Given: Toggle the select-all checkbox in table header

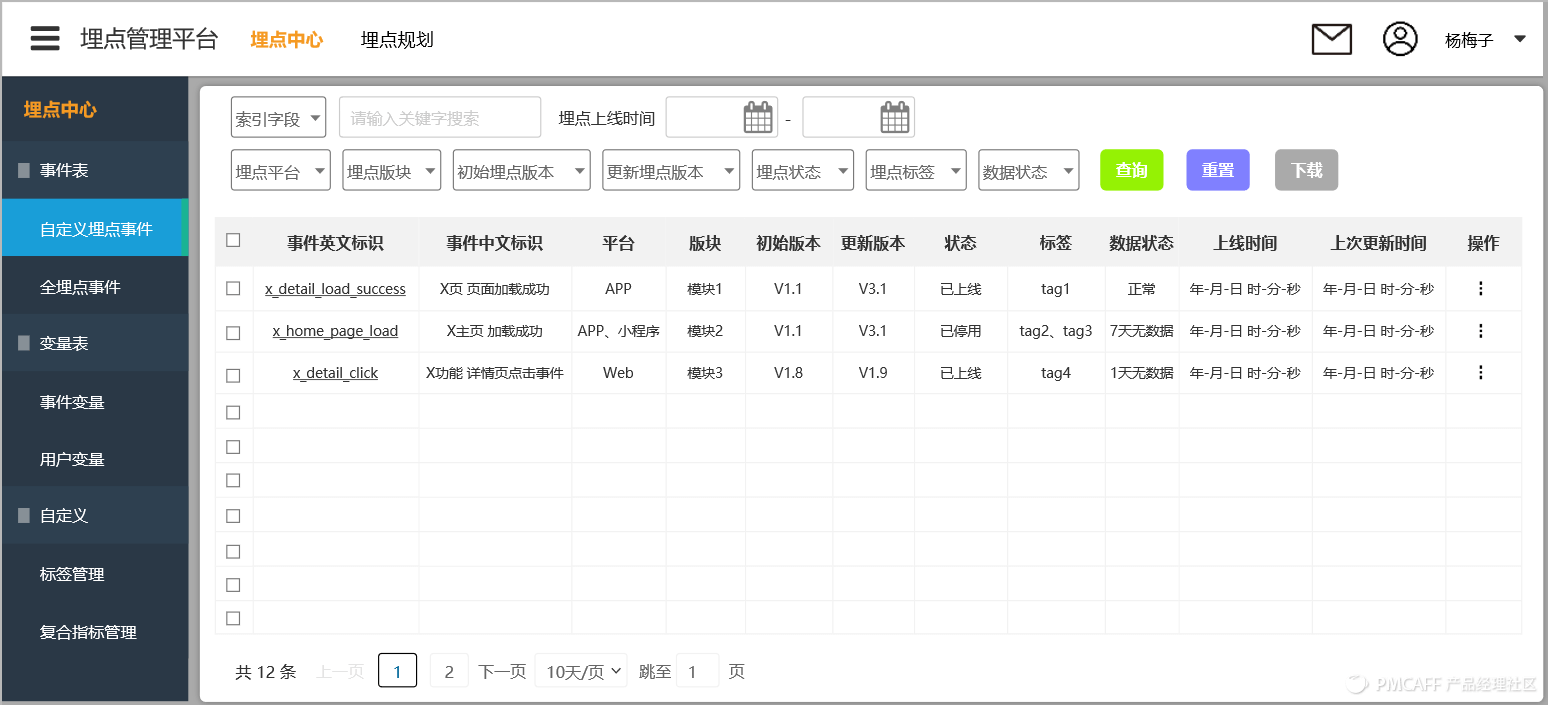Looking at the screenshot, I should tap(233, 240).
